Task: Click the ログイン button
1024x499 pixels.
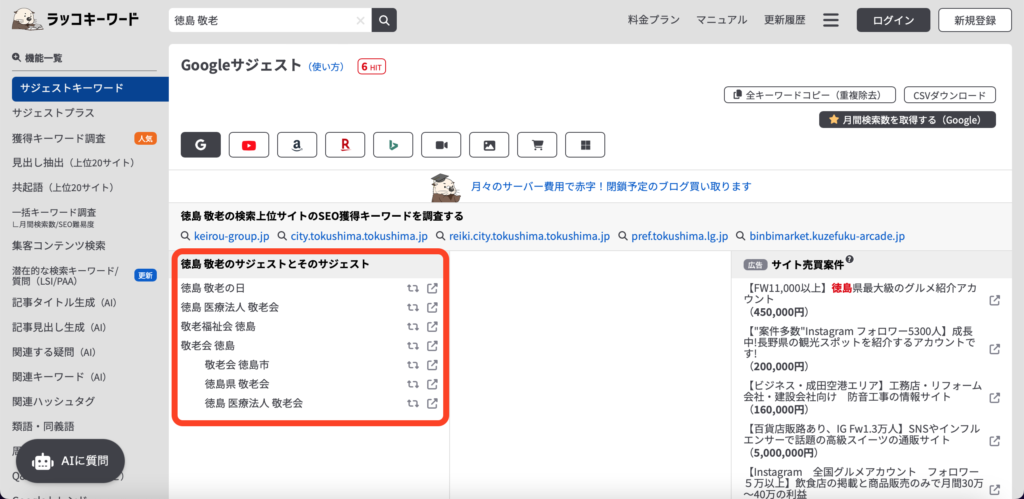Action: point(893,20)
